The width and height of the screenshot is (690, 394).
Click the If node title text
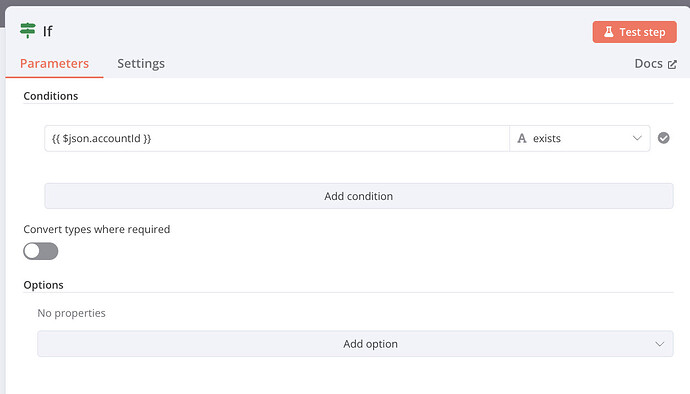point(48,31)
